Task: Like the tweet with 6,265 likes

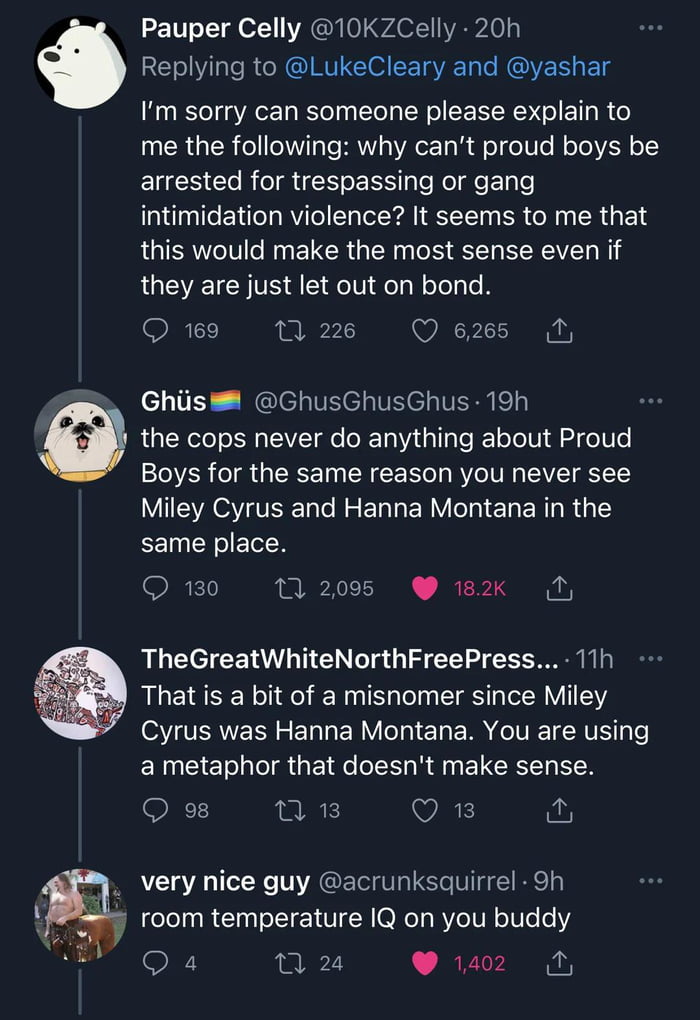Action: coord(426,330)
